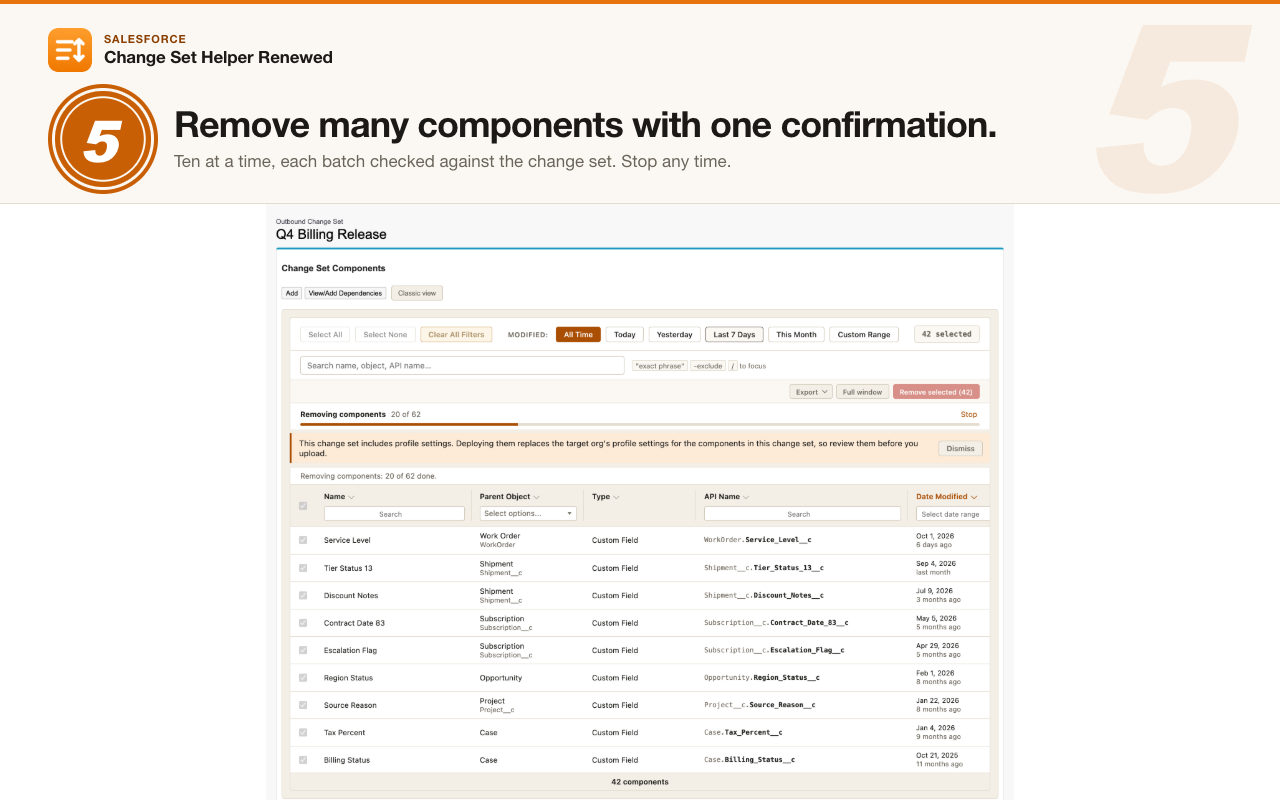
Task: Select the Billing Status component name
Action: [x=347, y=760]
